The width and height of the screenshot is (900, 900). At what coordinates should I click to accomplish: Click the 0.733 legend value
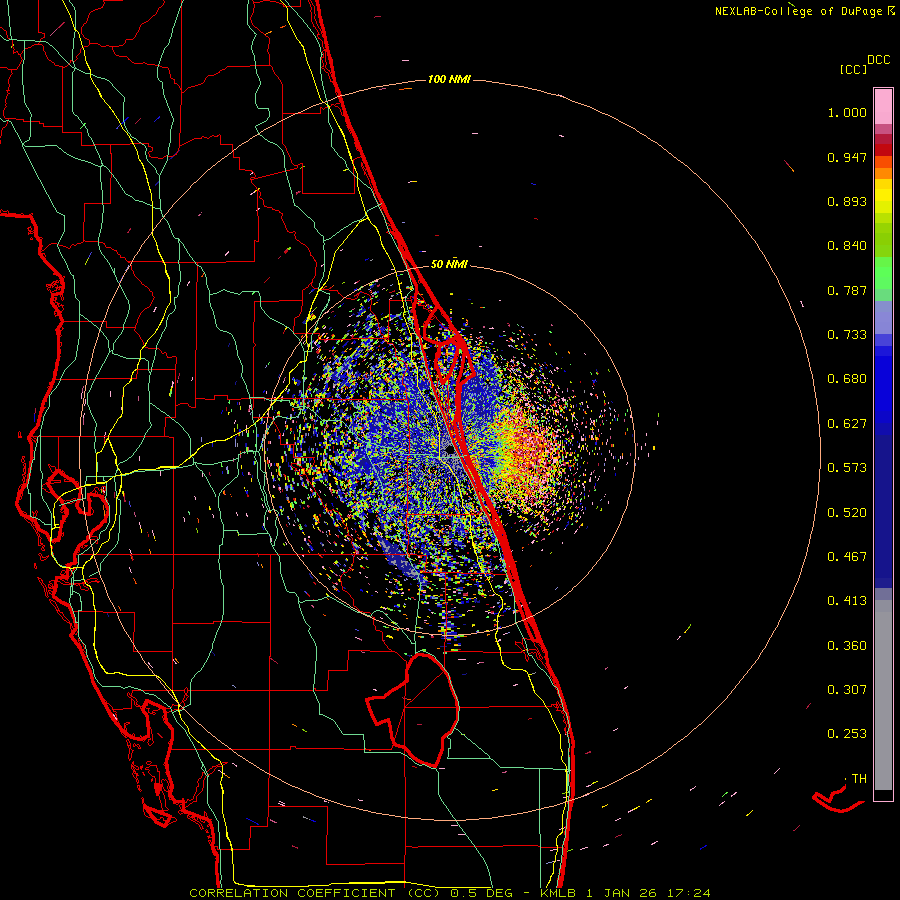pos(847,335)
